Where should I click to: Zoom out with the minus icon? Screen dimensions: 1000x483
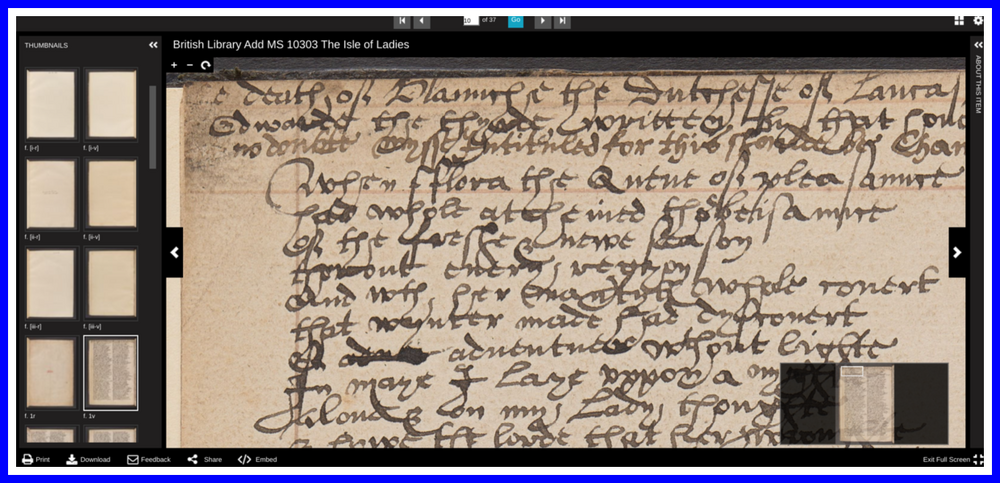click(189, 65)
